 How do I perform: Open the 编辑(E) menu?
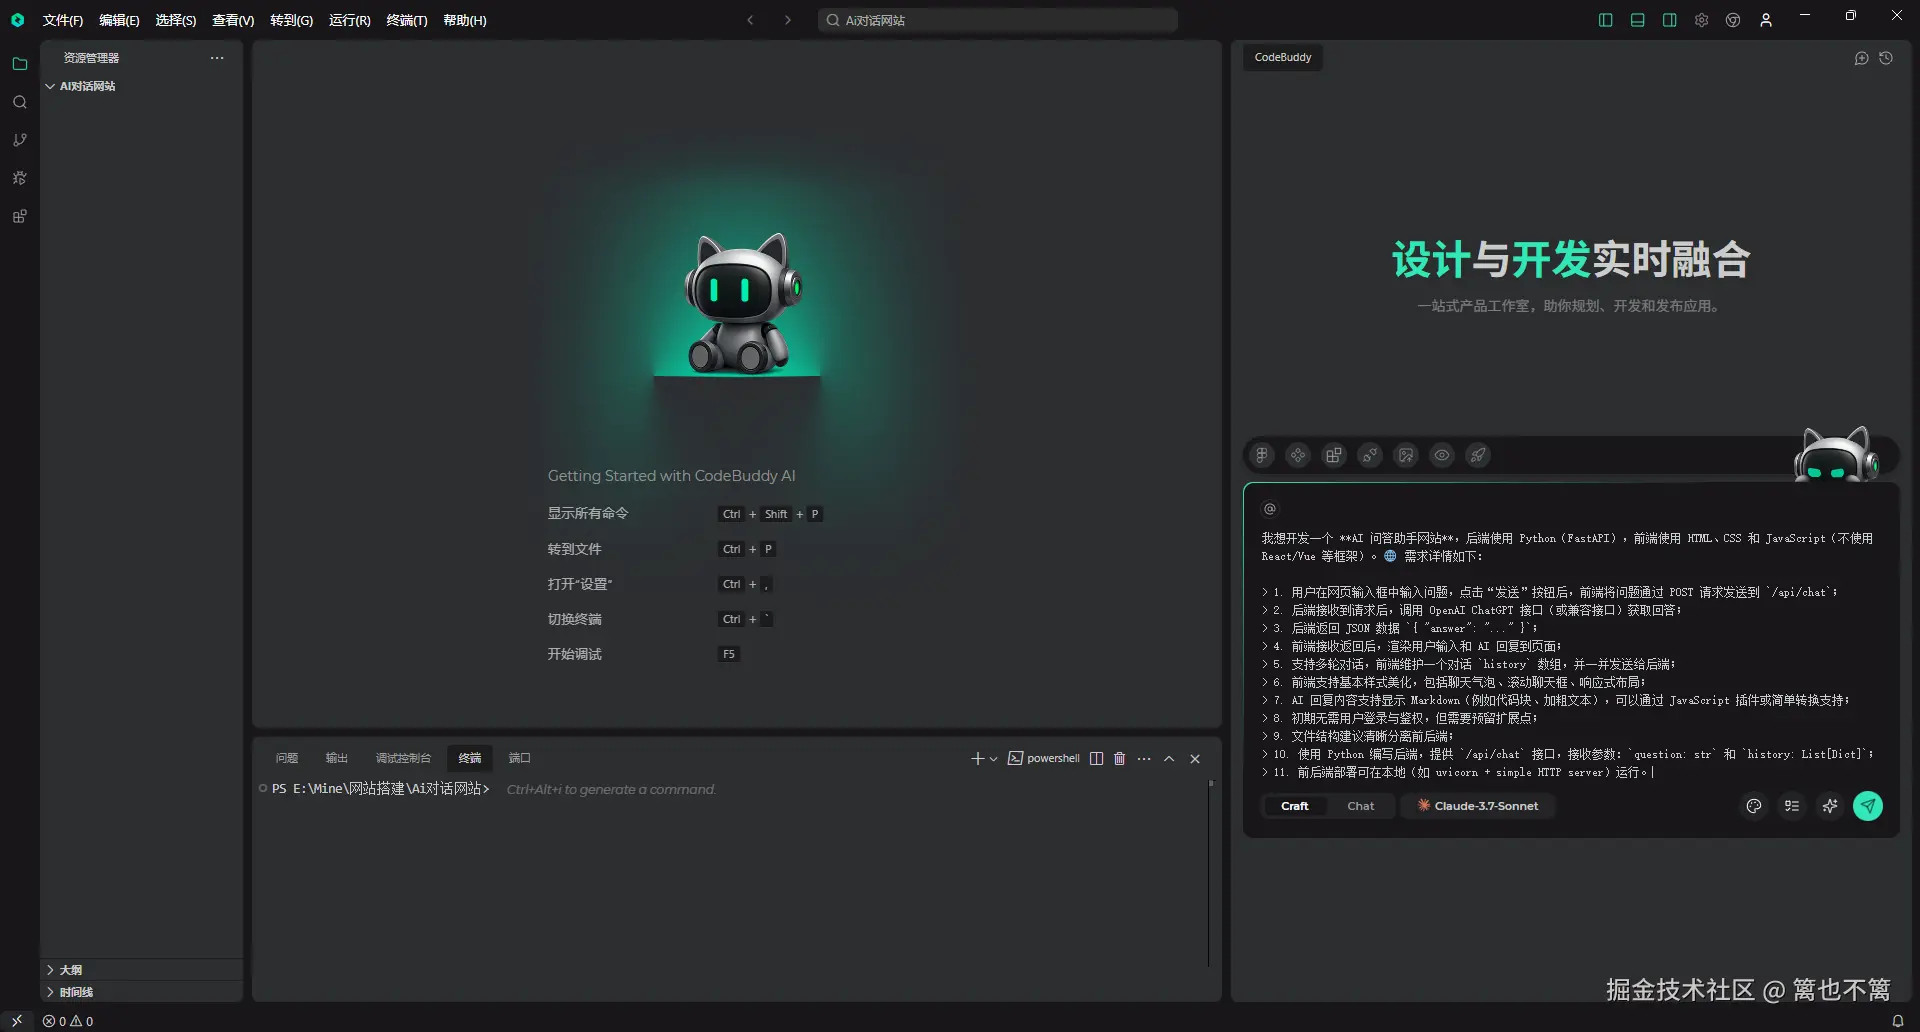coord(119,20)
